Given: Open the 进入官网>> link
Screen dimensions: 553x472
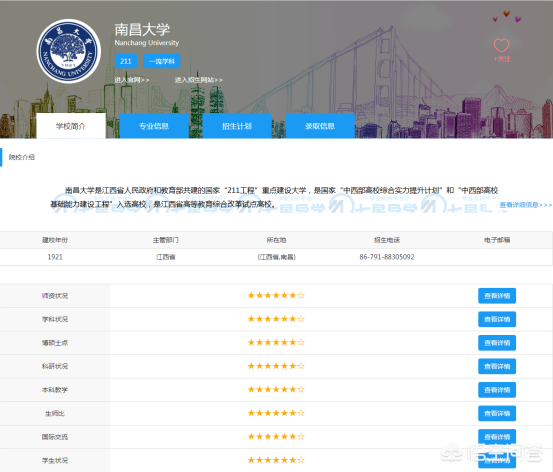Looking at the screenshot, I should pyautogui.click(x=132, y=80).
